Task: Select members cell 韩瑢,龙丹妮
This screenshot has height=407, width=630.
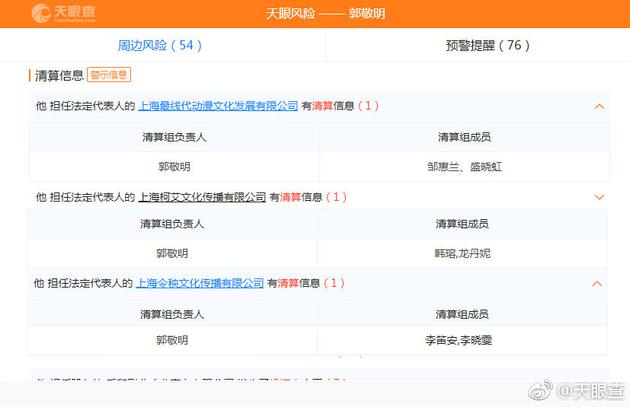Action: 462,254
